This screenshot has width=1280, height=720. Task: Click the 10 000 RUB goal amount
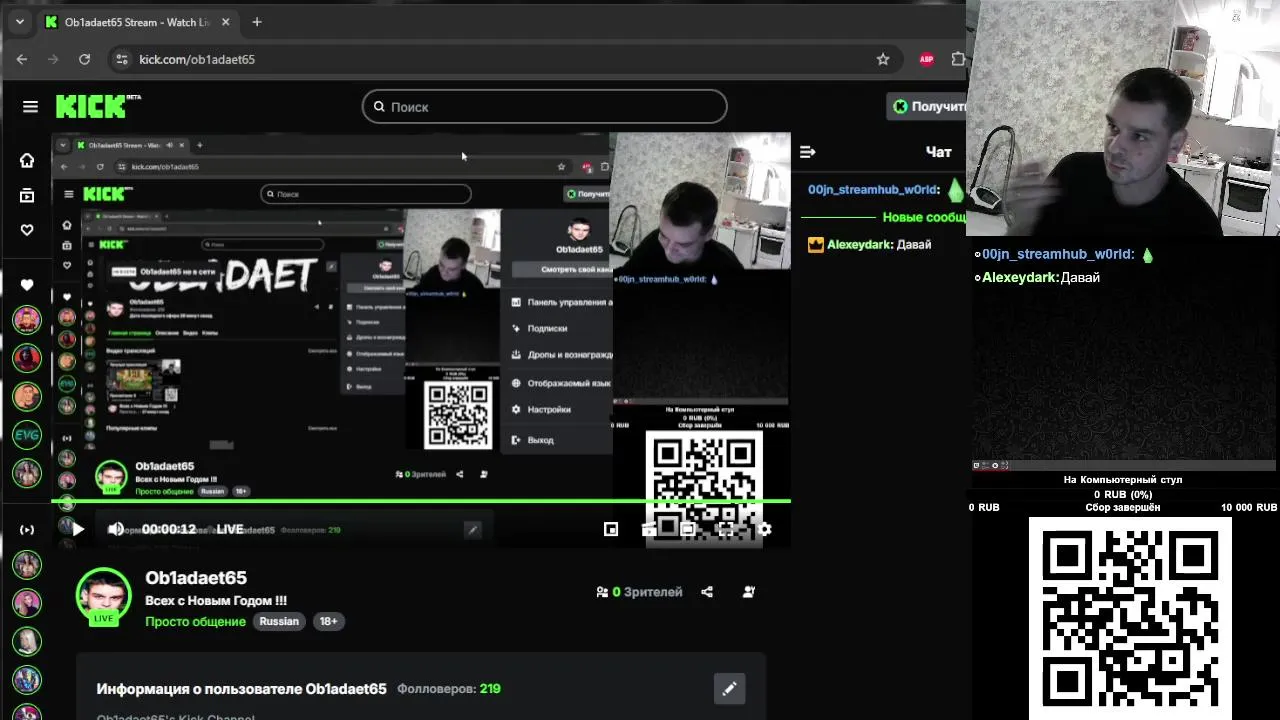tap(1248, 508)
